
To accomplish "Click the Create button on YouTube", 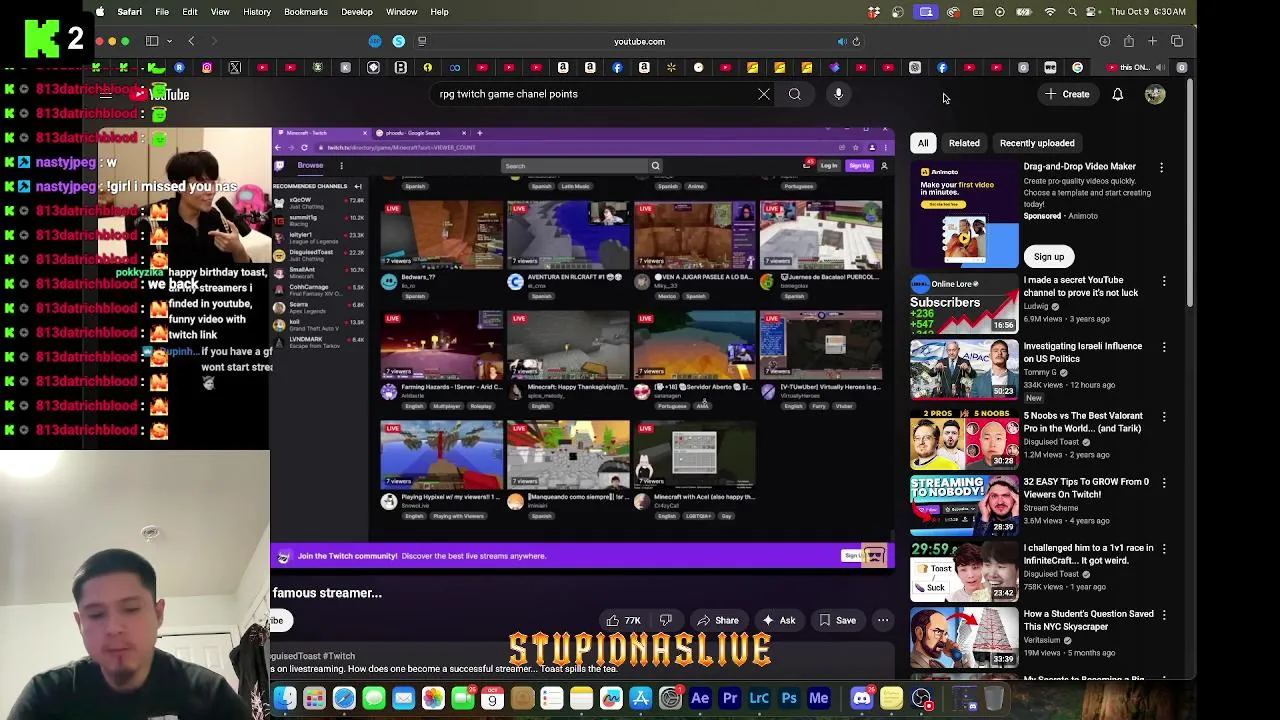I will tap(1068, 94).
